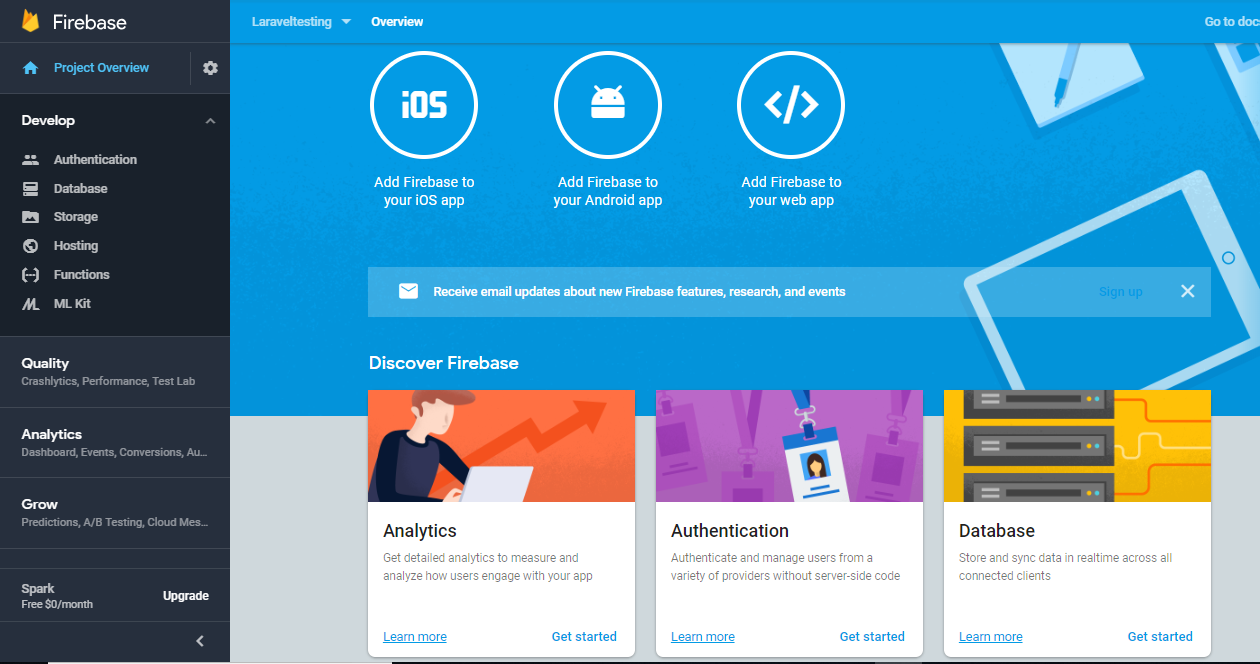Click 'Predictions, A/B Testing' subtitle

[x=115, y=523]
